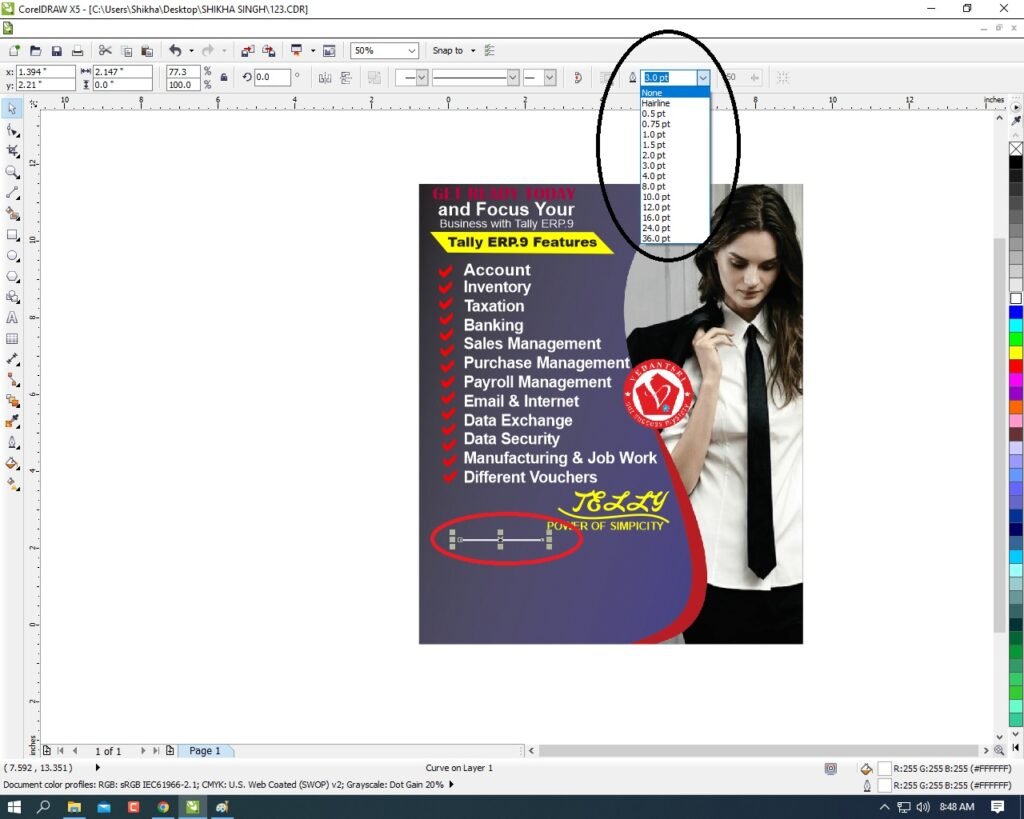Create a new document
Viewport: 1024px width, 819px height.
click(x=14, y=50)
